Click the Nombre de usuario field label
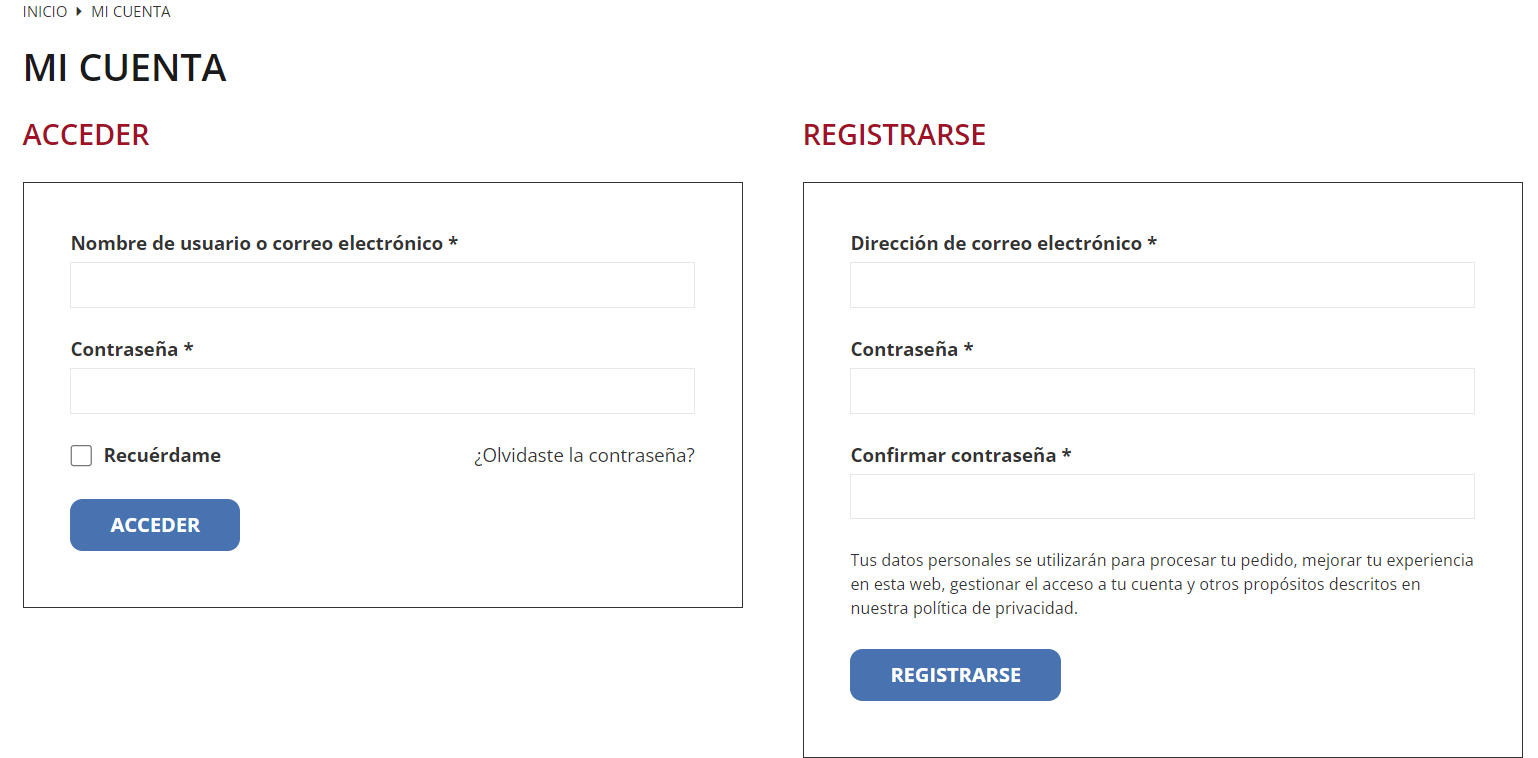The width and height of the screenshot is (1538, 758). tap(257, 243)
